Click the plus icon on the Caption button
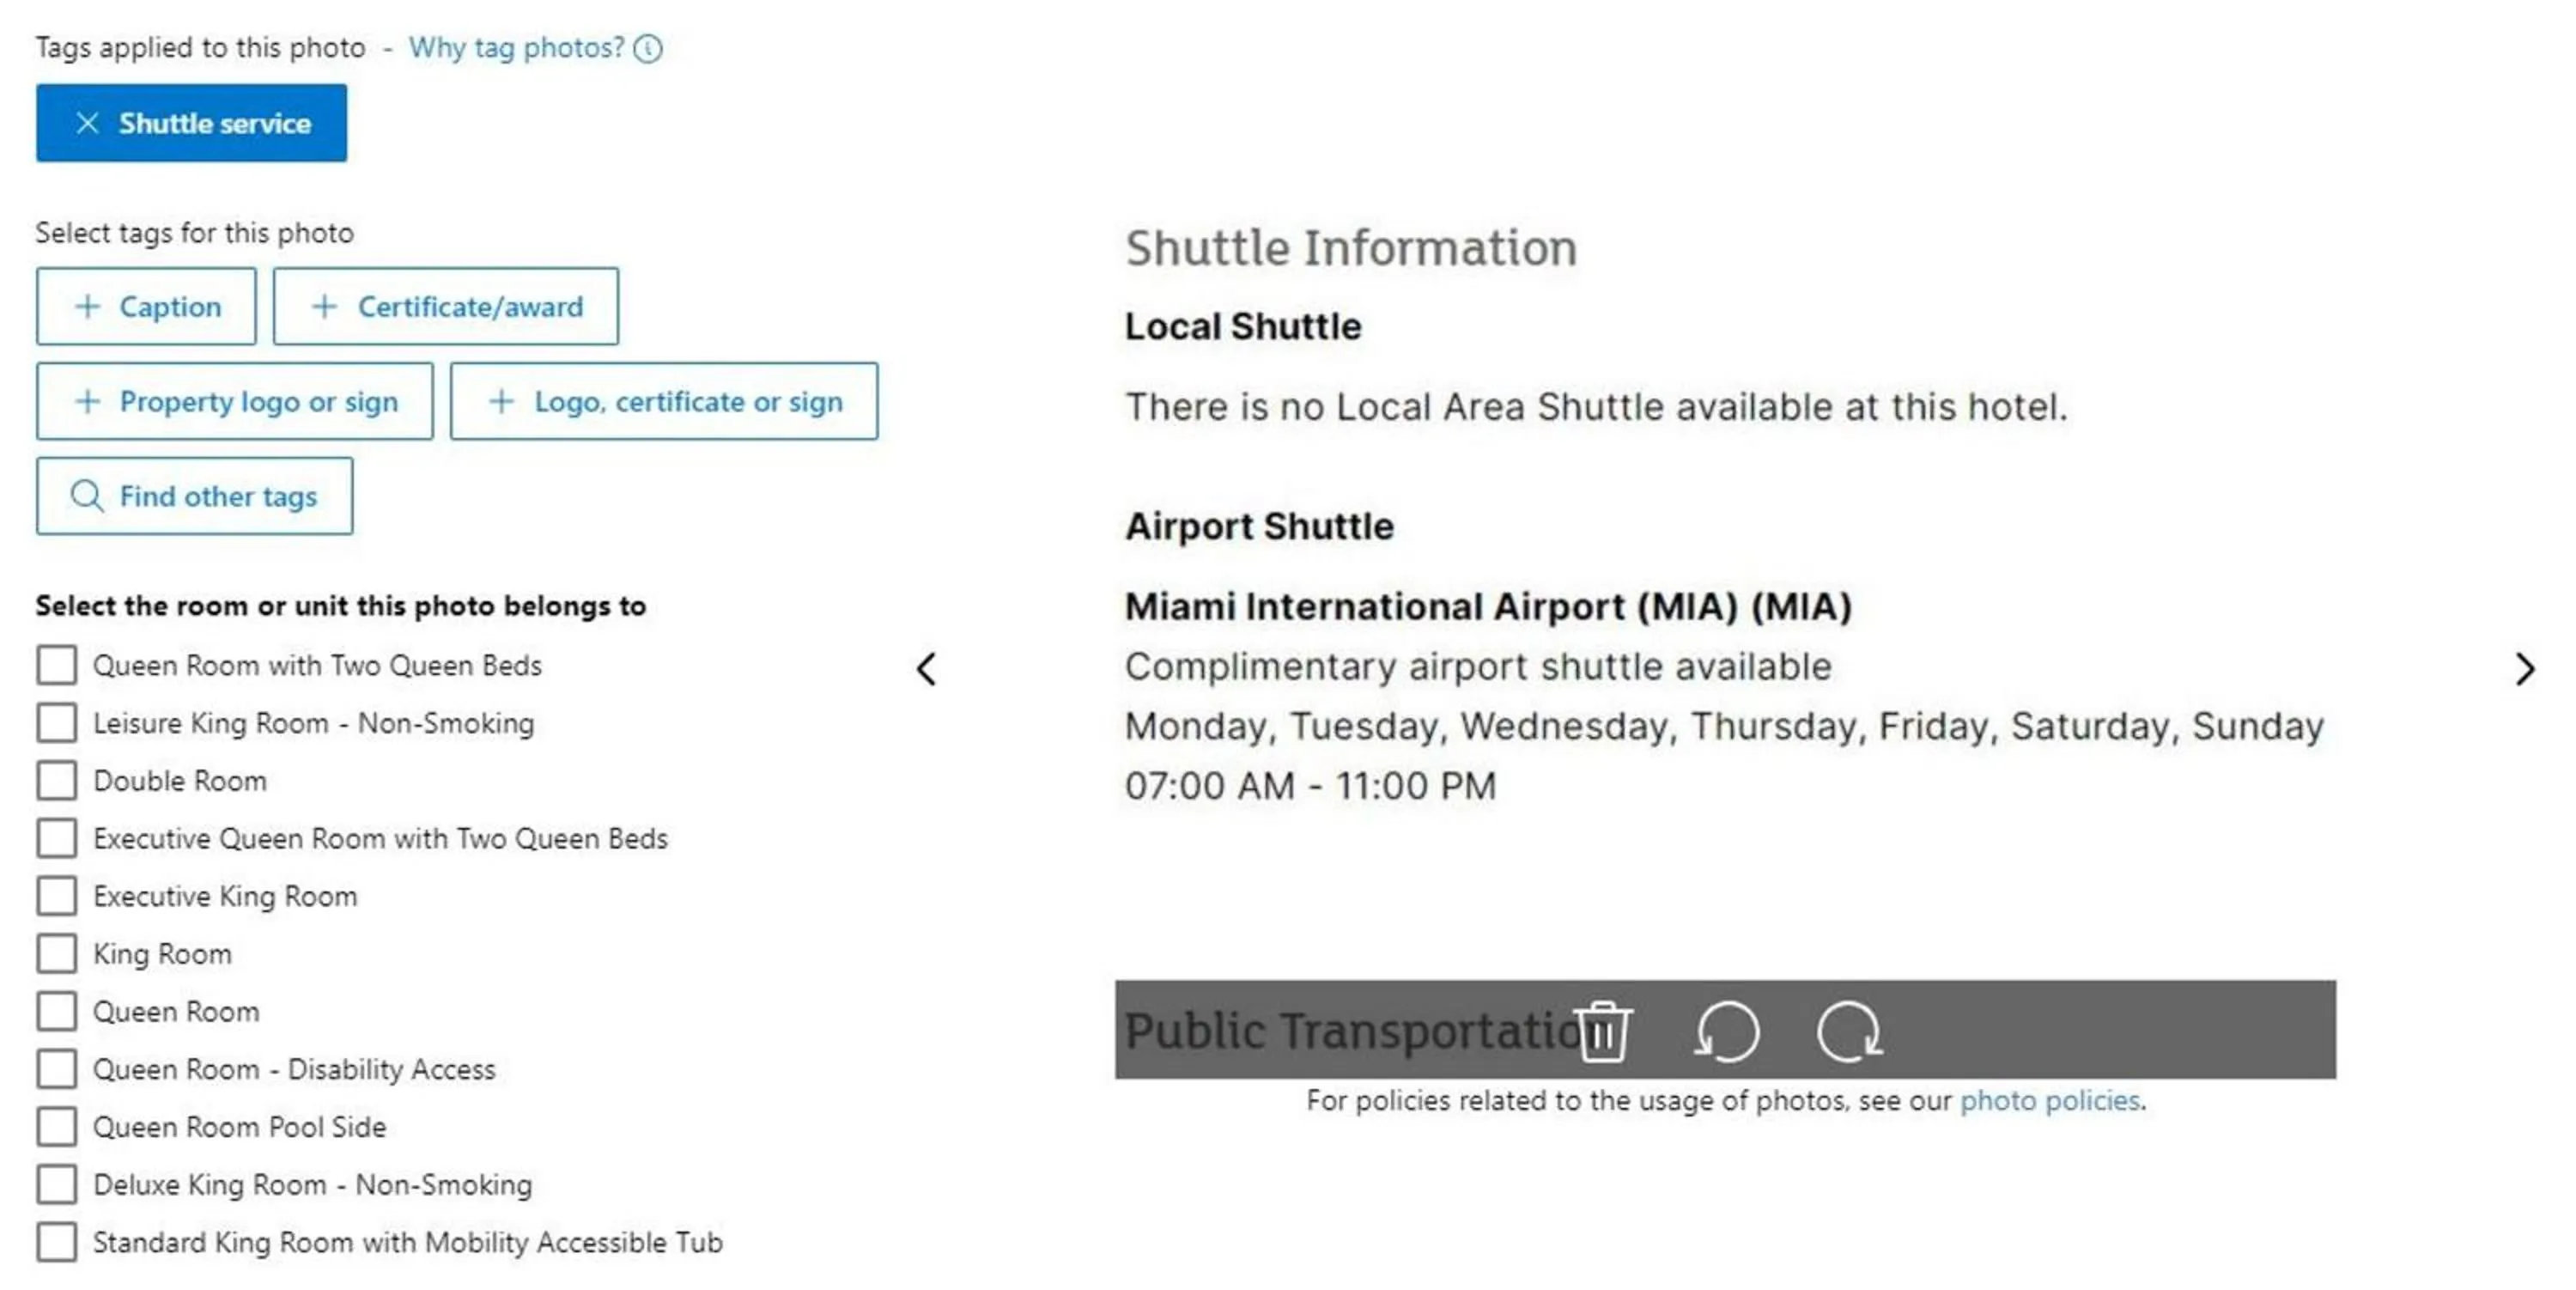 [x=88, y=306]
